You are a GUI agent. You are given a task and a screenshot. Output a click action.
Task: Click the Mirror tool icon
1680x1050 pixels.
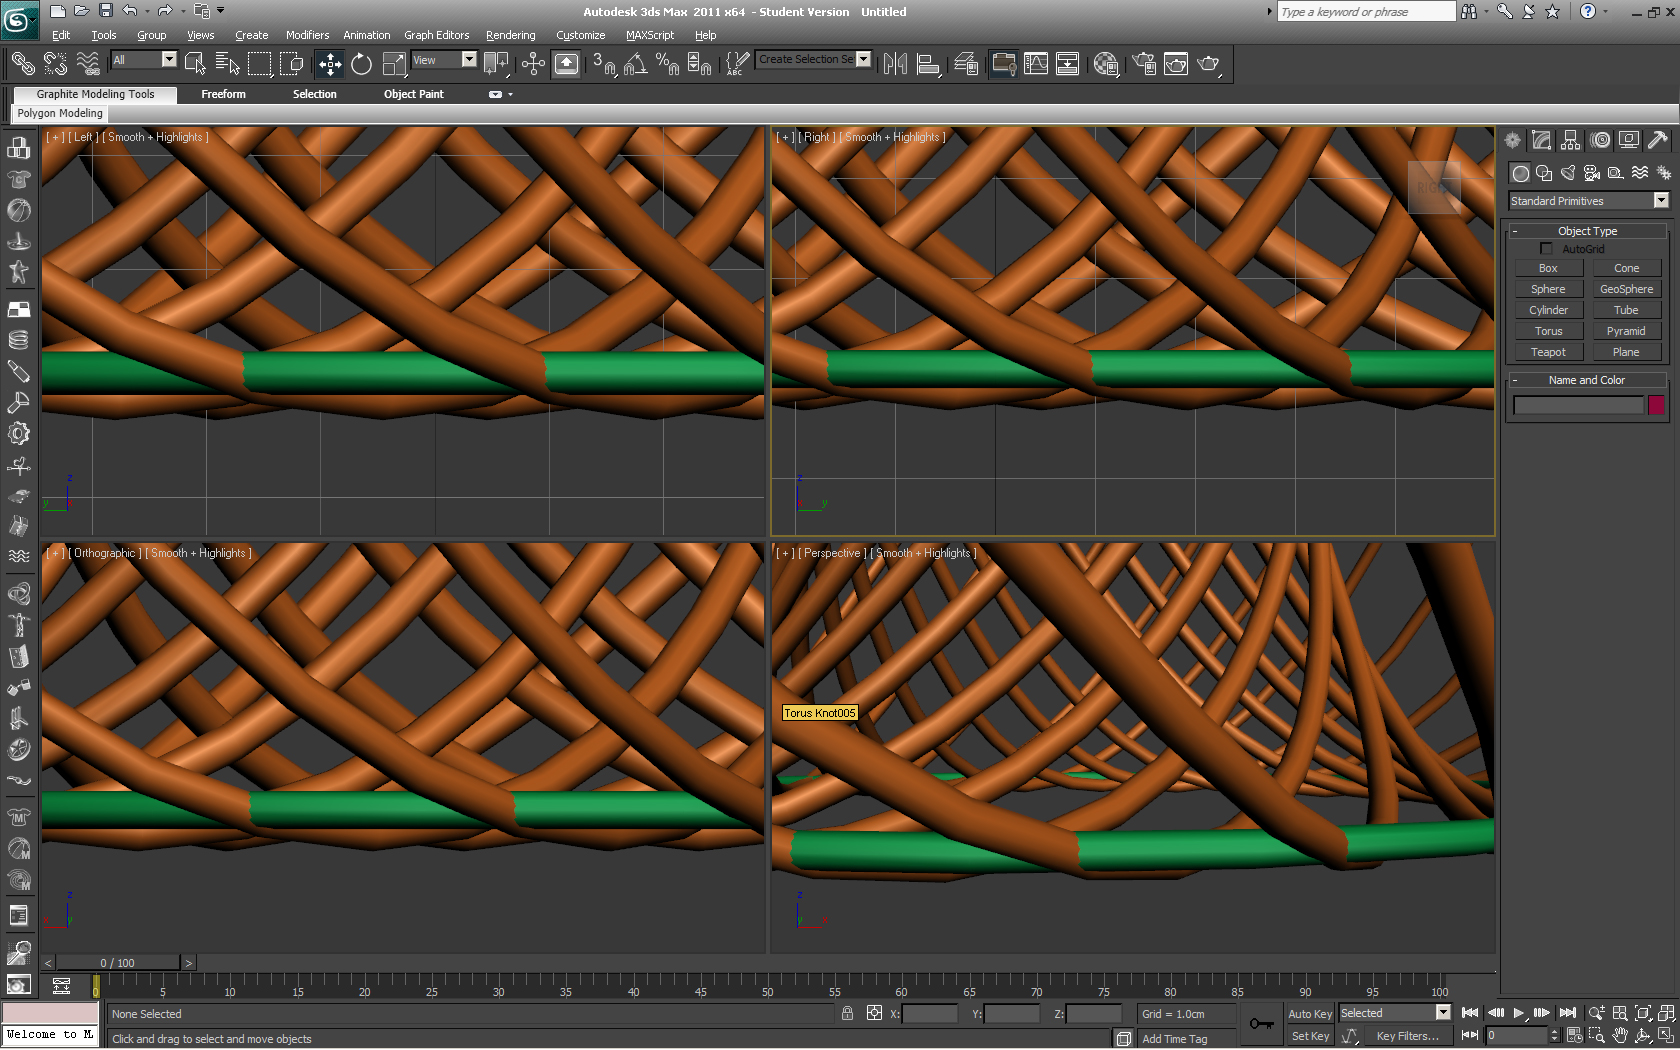[x=895, y=64]
